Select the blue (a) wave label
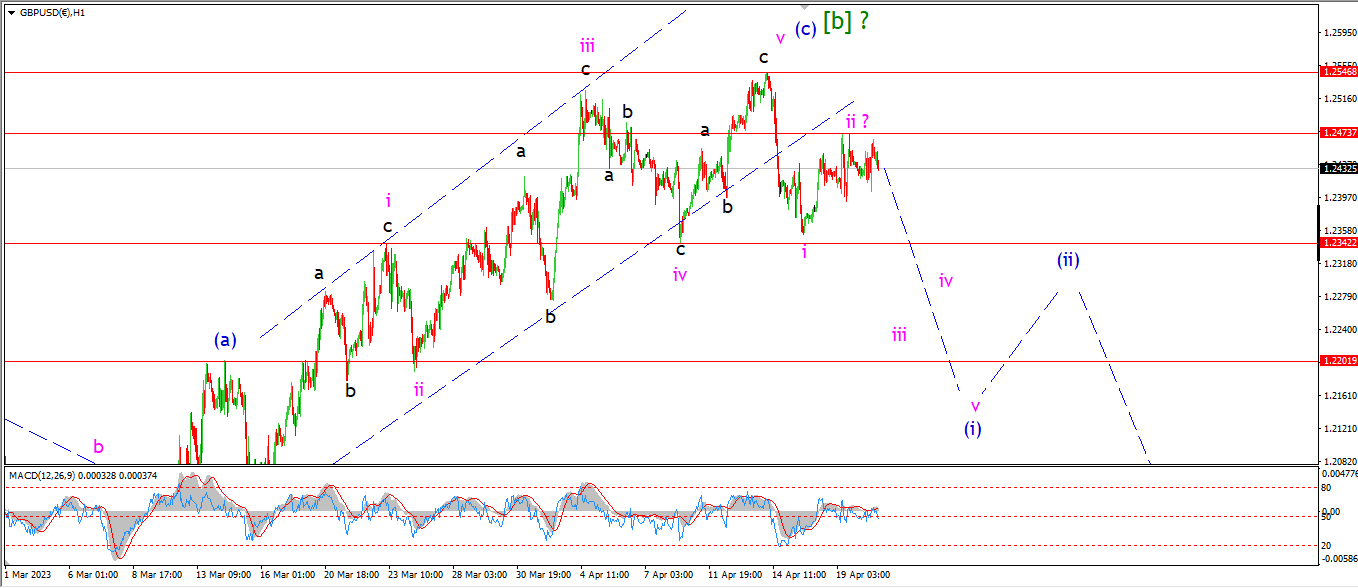The width and height of the screenshot is (1358, 588). [225, 340]
